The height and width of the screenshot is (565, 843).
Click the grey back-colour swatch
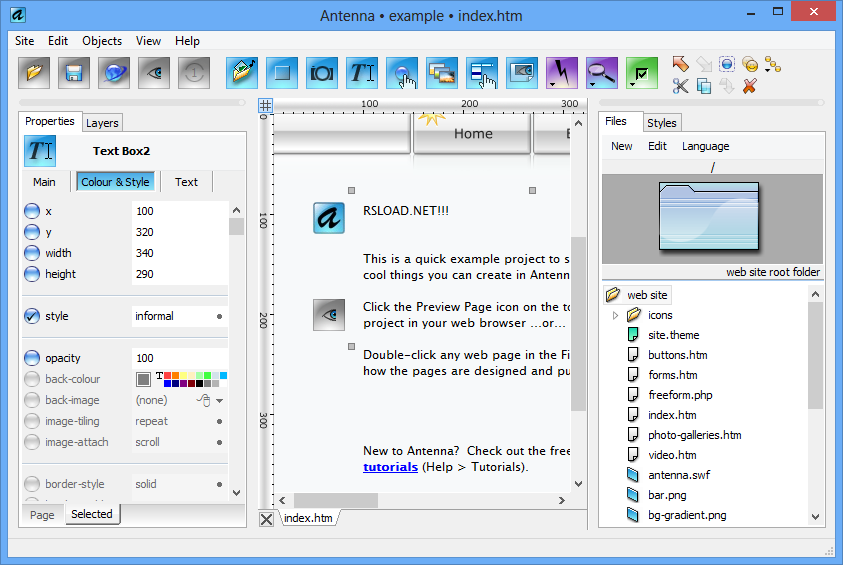(143, 380)
